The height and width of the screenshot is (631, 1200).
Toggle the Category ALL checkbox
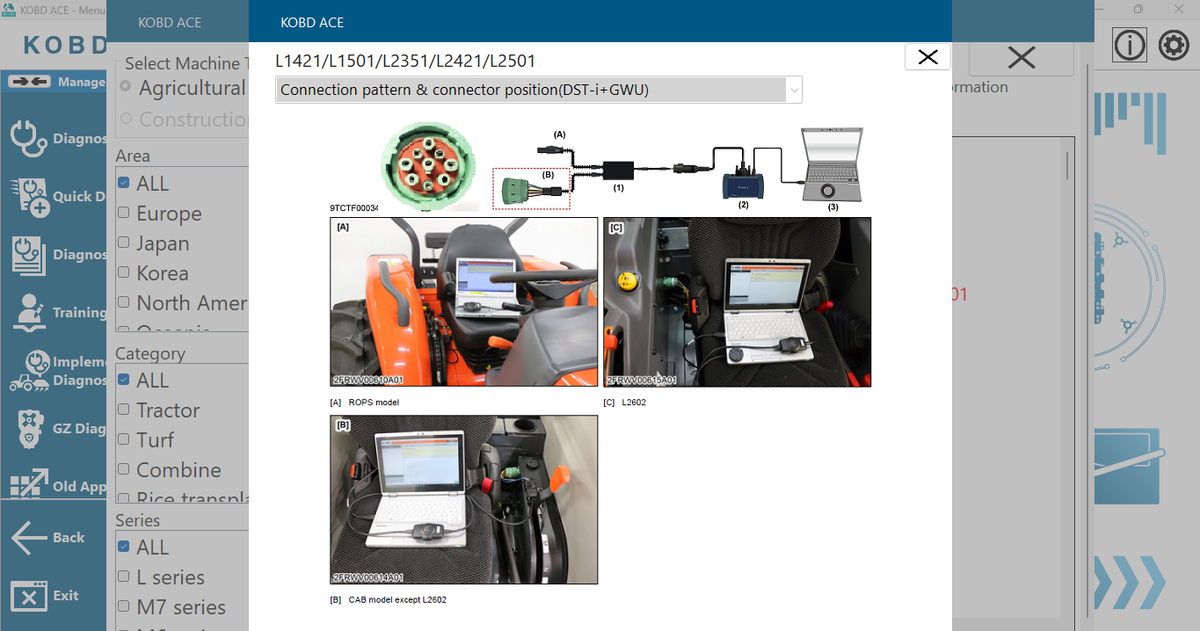124,380
